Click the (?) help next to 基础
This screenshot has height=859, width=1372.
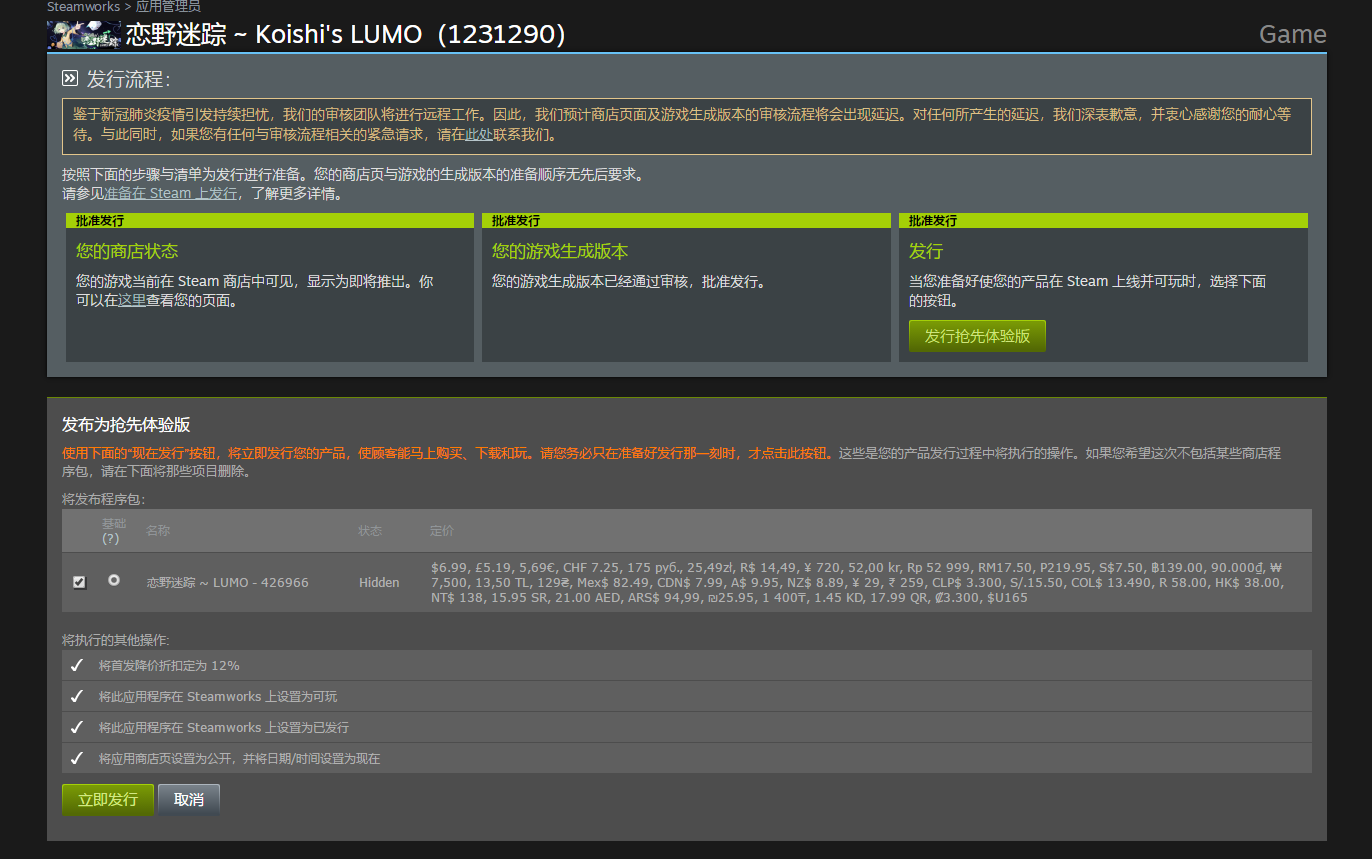pyautogui.click(x=111, y=538)
